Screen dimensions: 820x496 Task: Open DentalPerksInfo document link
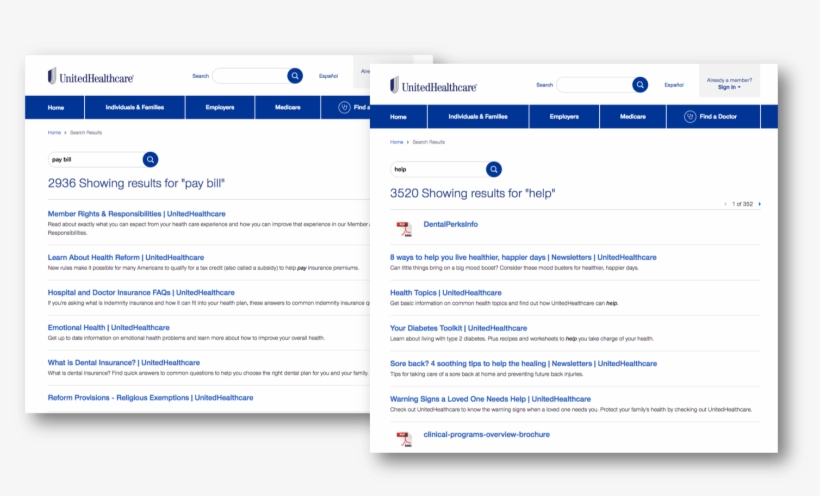(450, 224)
